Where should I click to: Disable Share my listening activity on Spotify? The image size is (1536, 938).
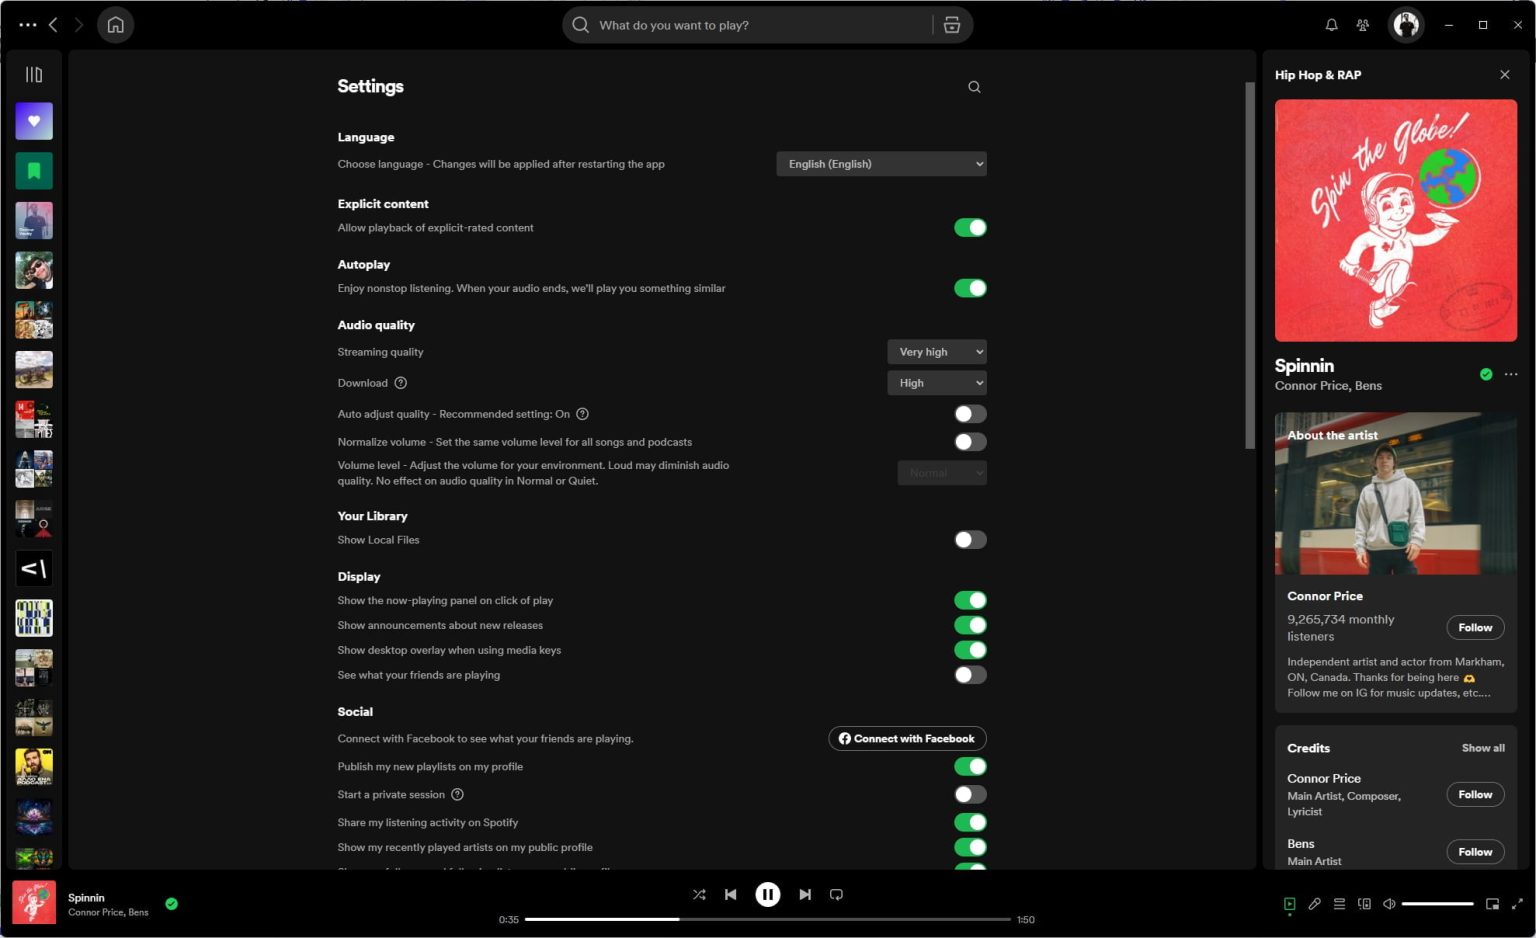pyautogui.click(x=970, y=822)
